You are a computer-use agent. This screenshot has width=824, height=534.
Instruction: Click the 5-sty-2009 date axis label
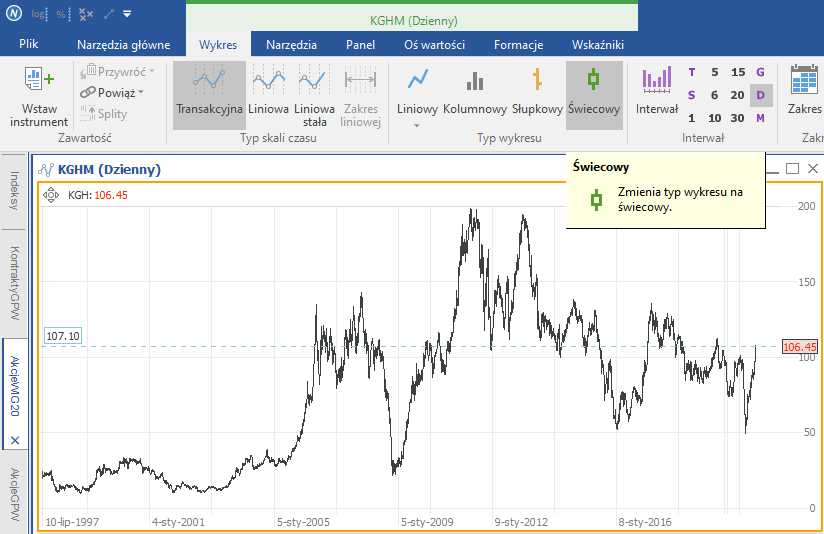pyautogui.click(x=427, y=522)
